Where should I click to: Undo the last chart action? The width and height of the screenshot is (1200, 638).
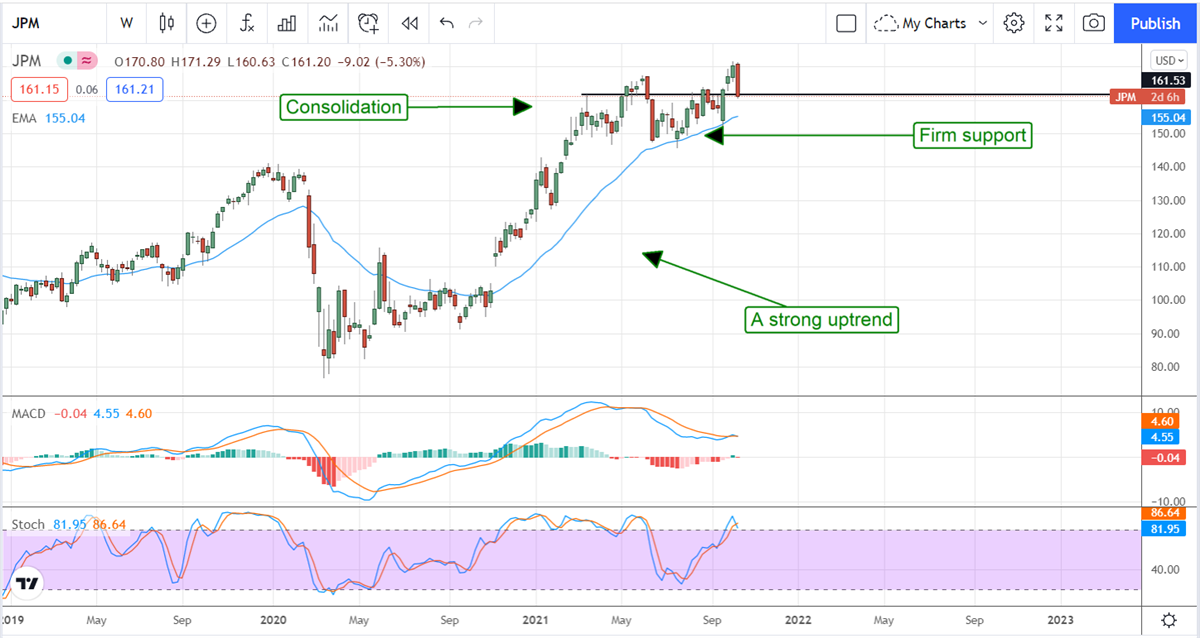coord(446,22)
